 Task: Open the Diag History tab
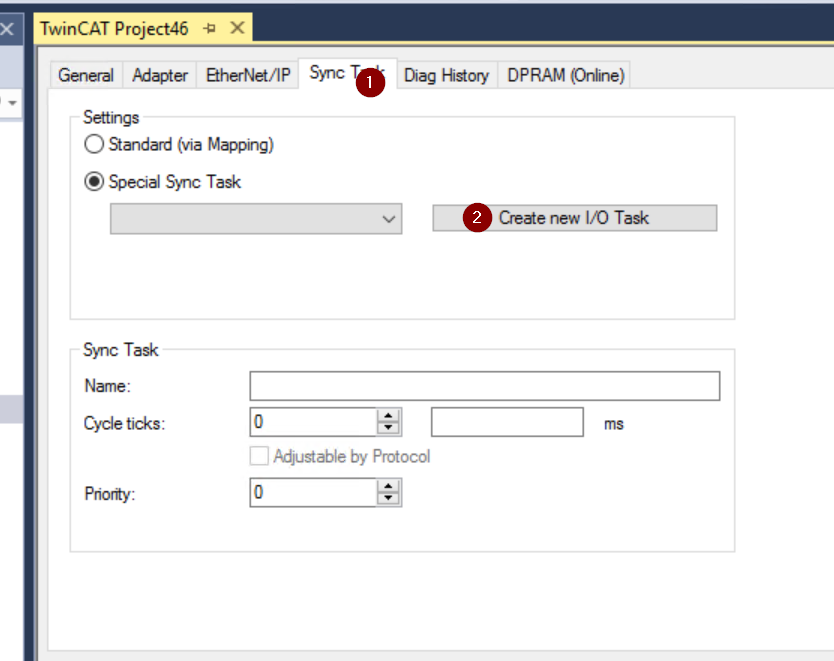pos(446,76)
